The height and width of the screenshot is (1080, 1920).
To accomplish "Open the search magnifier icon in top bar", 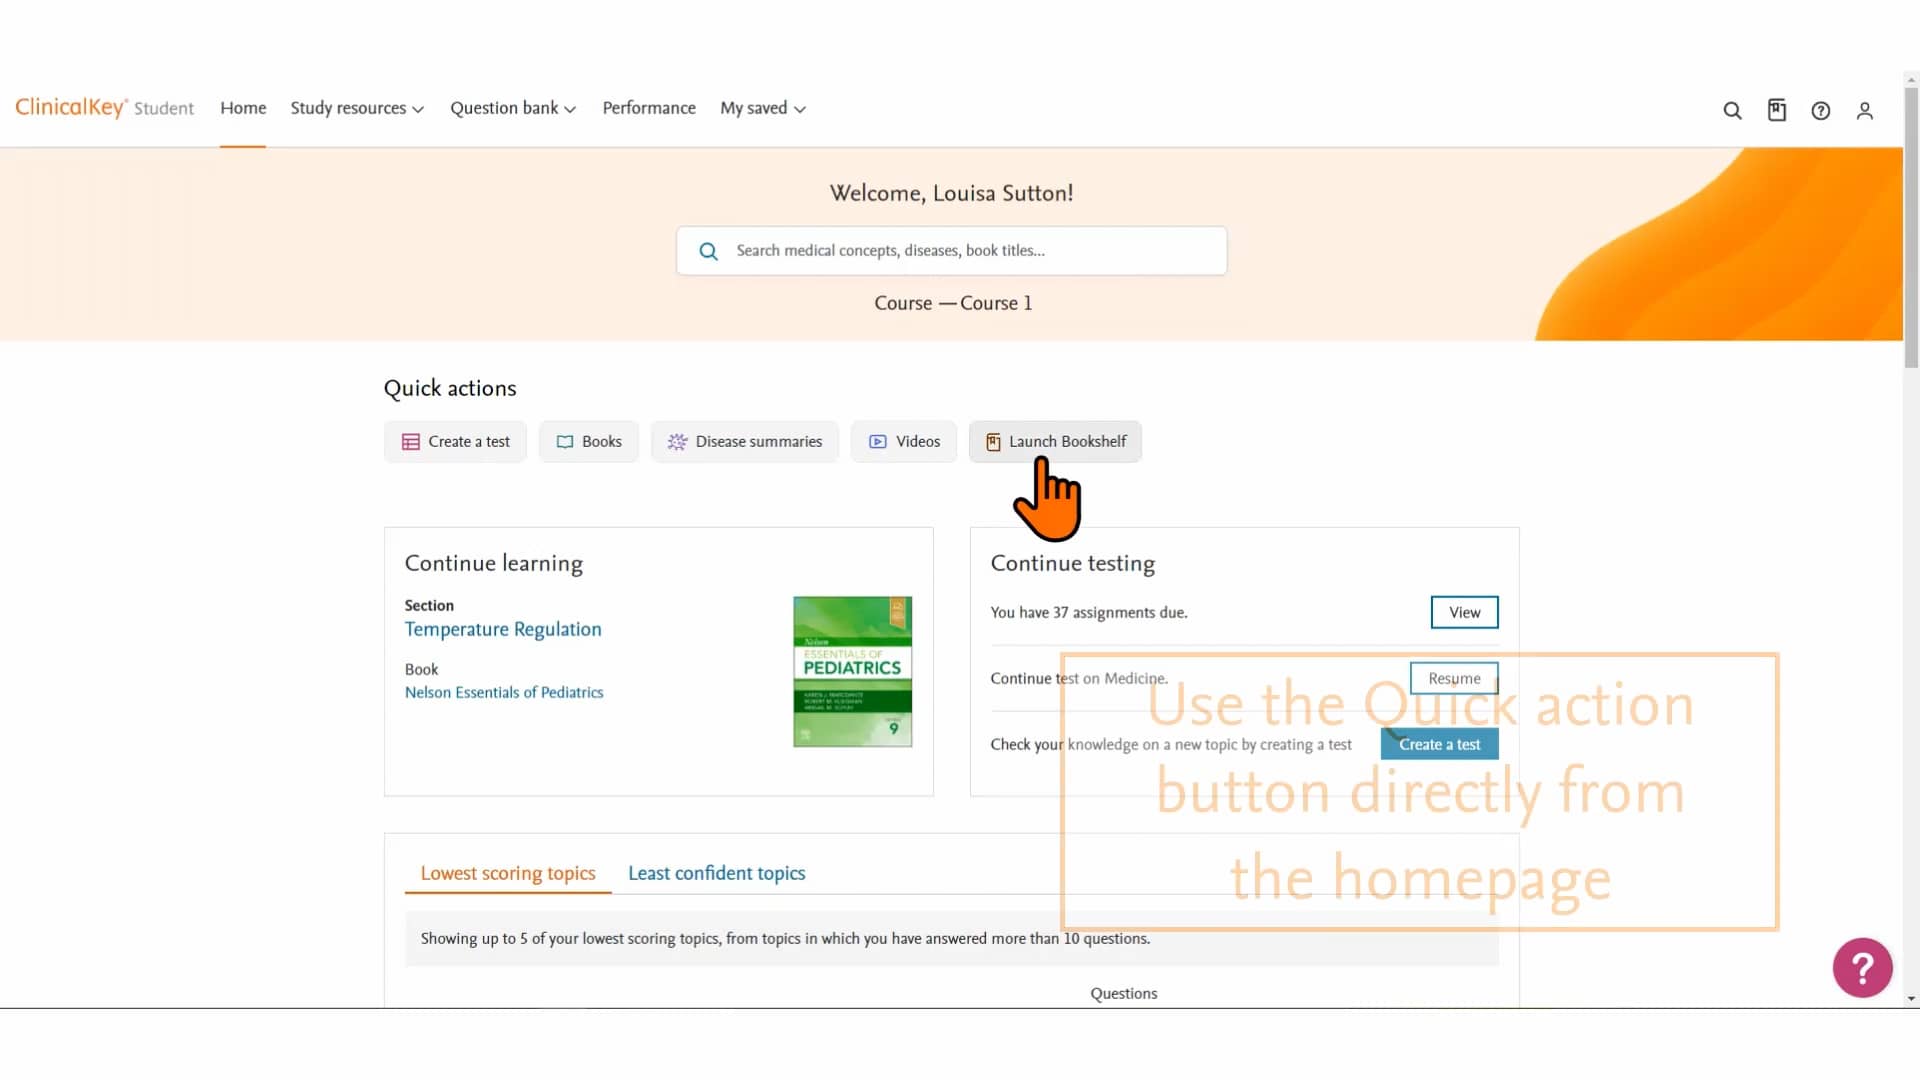I will tap(1732, 110).
